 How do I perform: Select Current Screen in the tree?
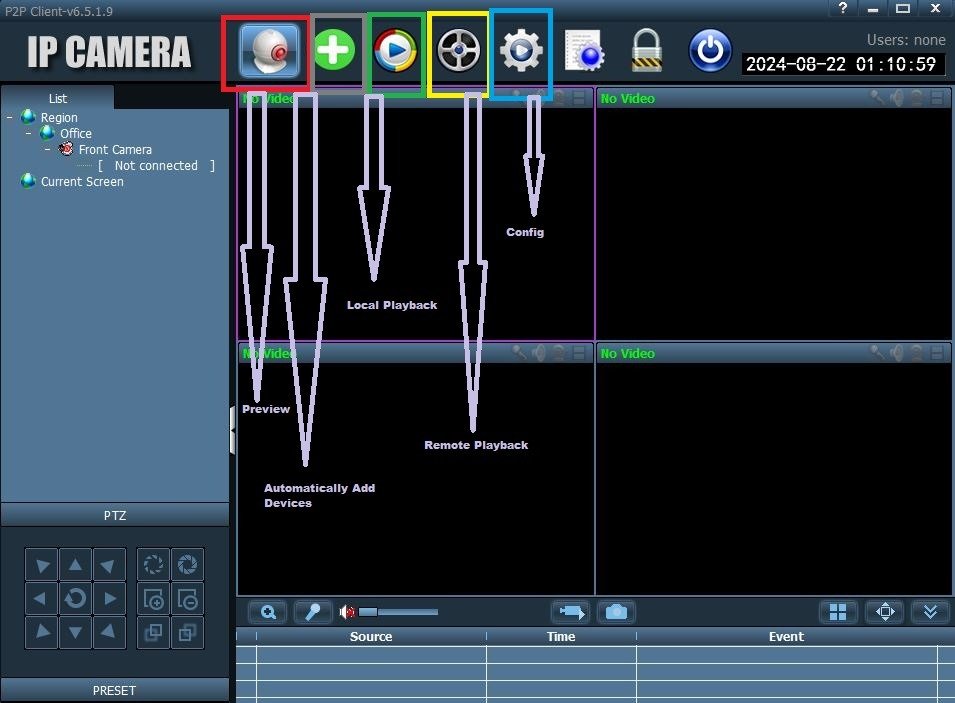(x=82, y=182)
